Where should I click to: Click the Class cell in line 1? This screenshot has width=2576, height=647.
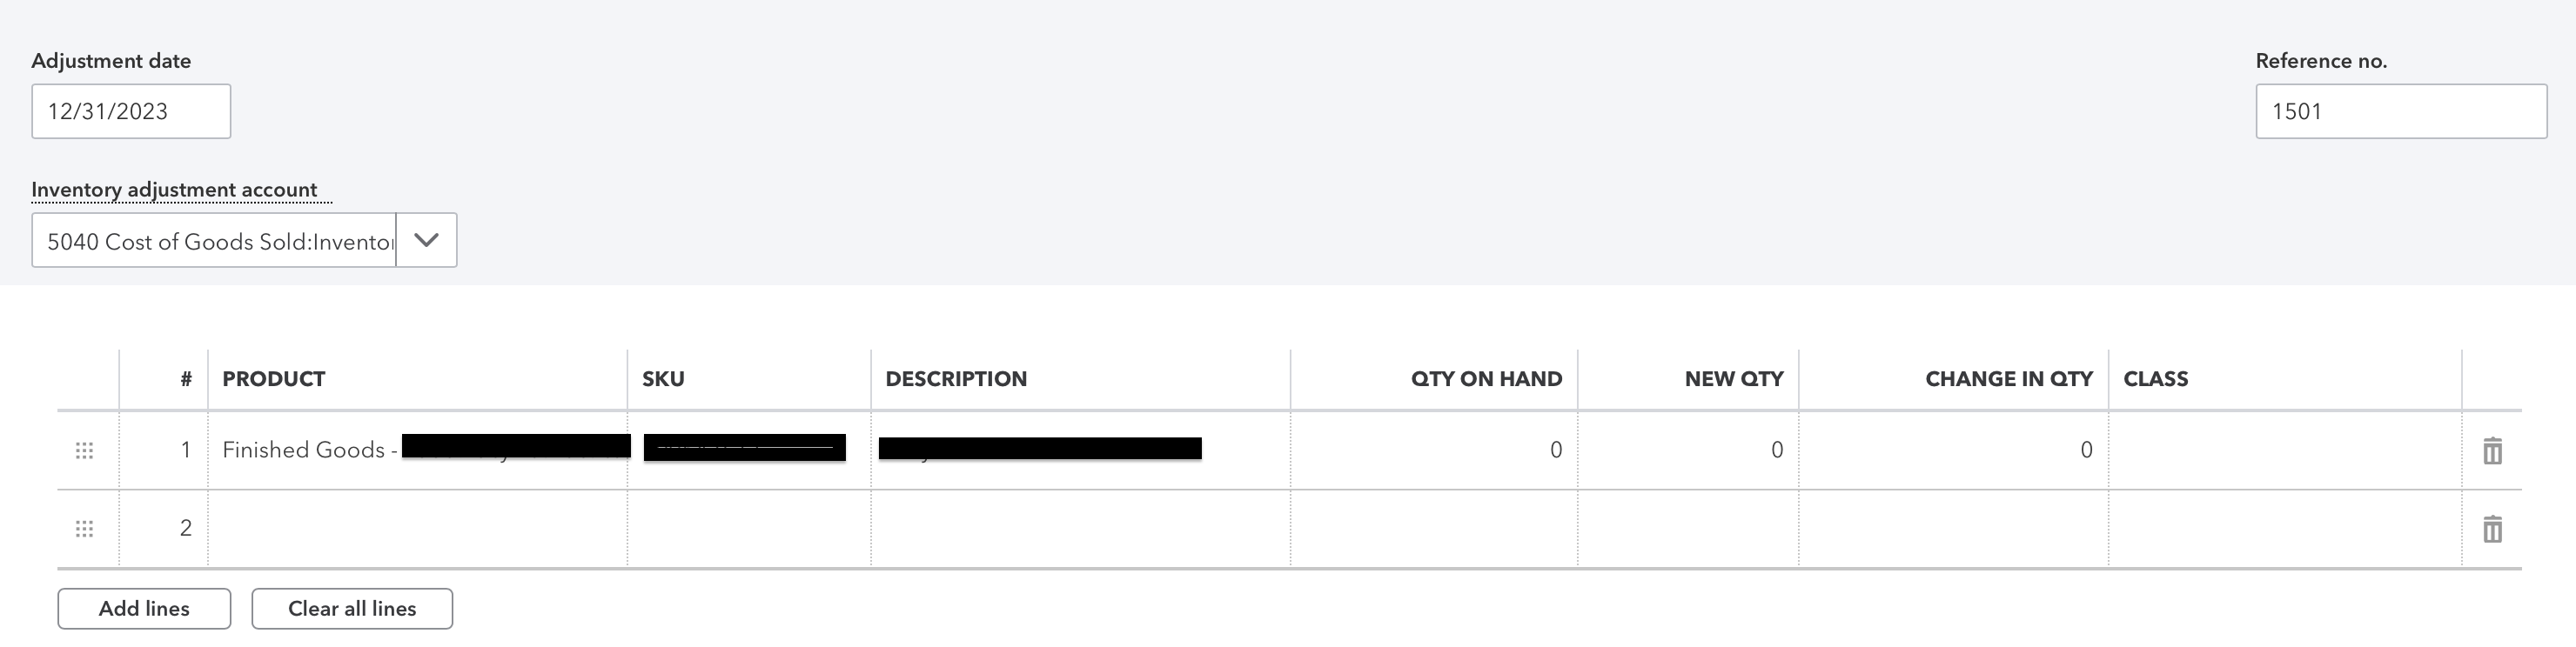tap(2284, 450)
